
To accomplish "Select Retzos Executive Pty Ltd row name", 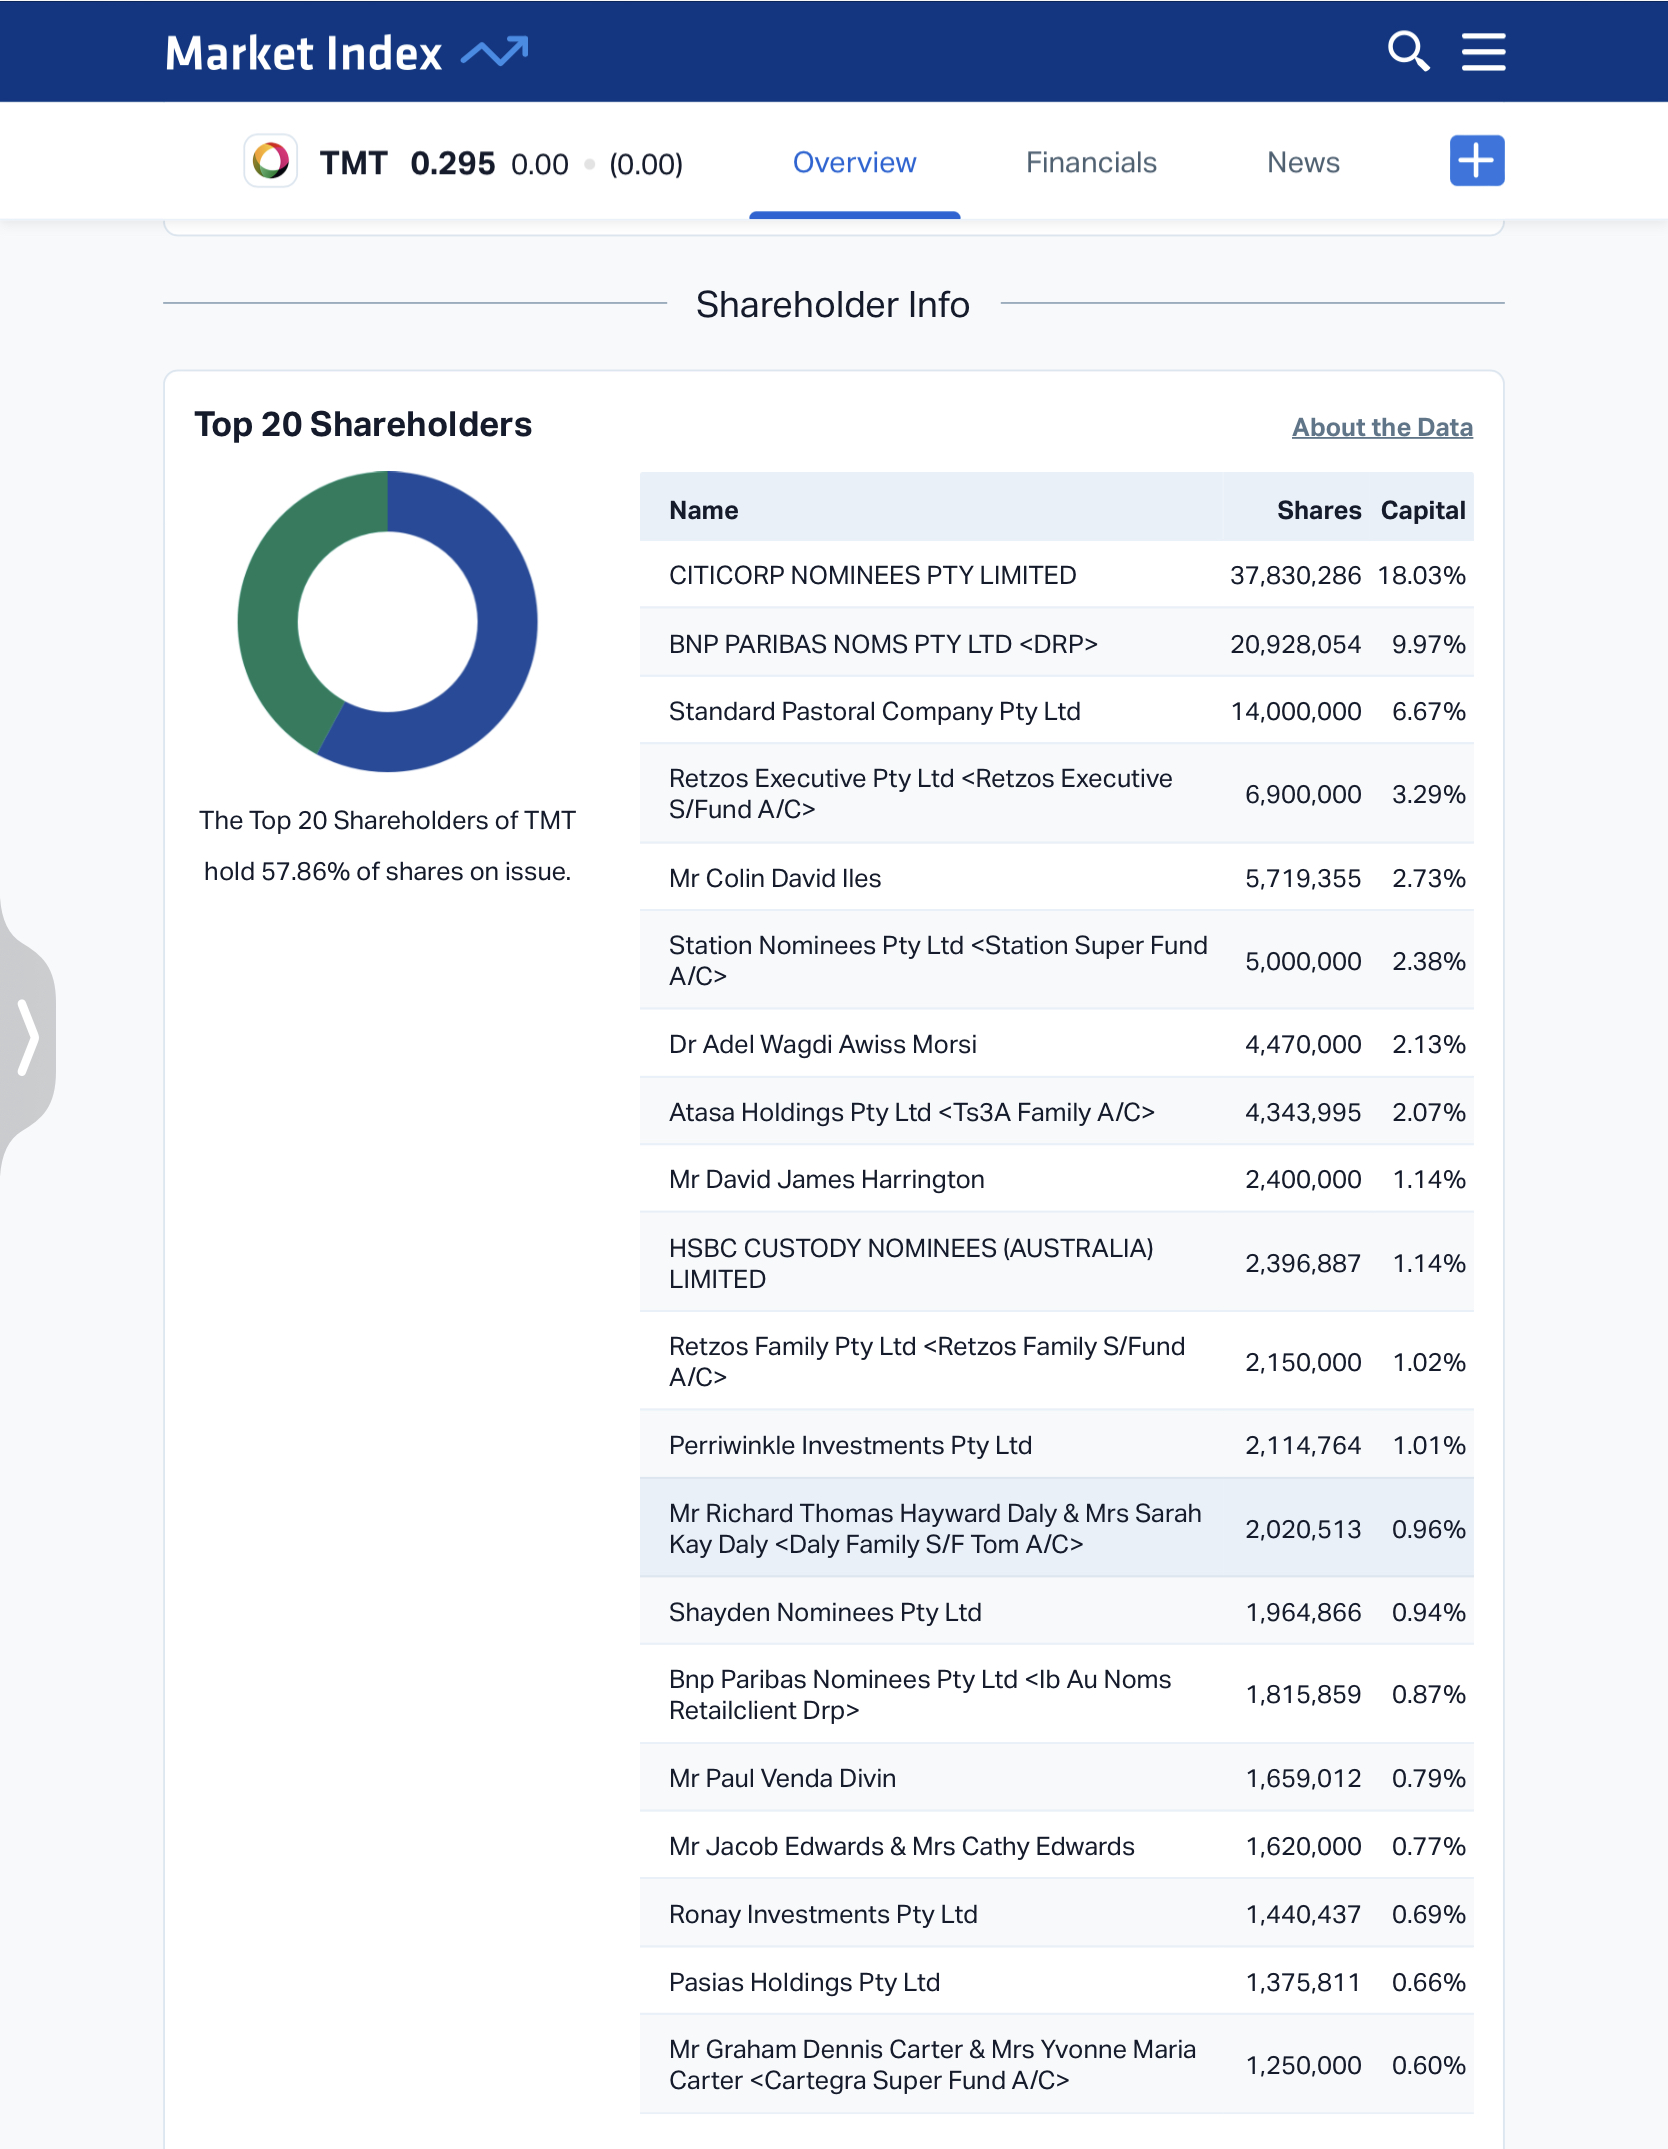I will (x=920, y=794).
